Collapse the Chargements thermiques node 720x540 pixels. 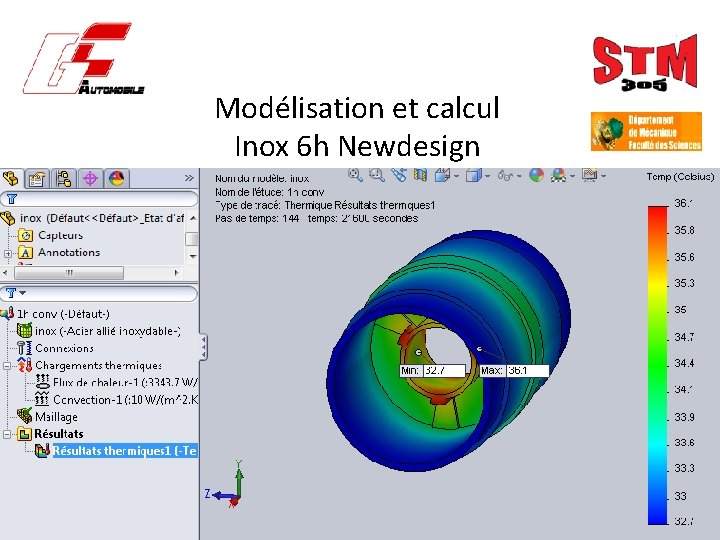7,366
